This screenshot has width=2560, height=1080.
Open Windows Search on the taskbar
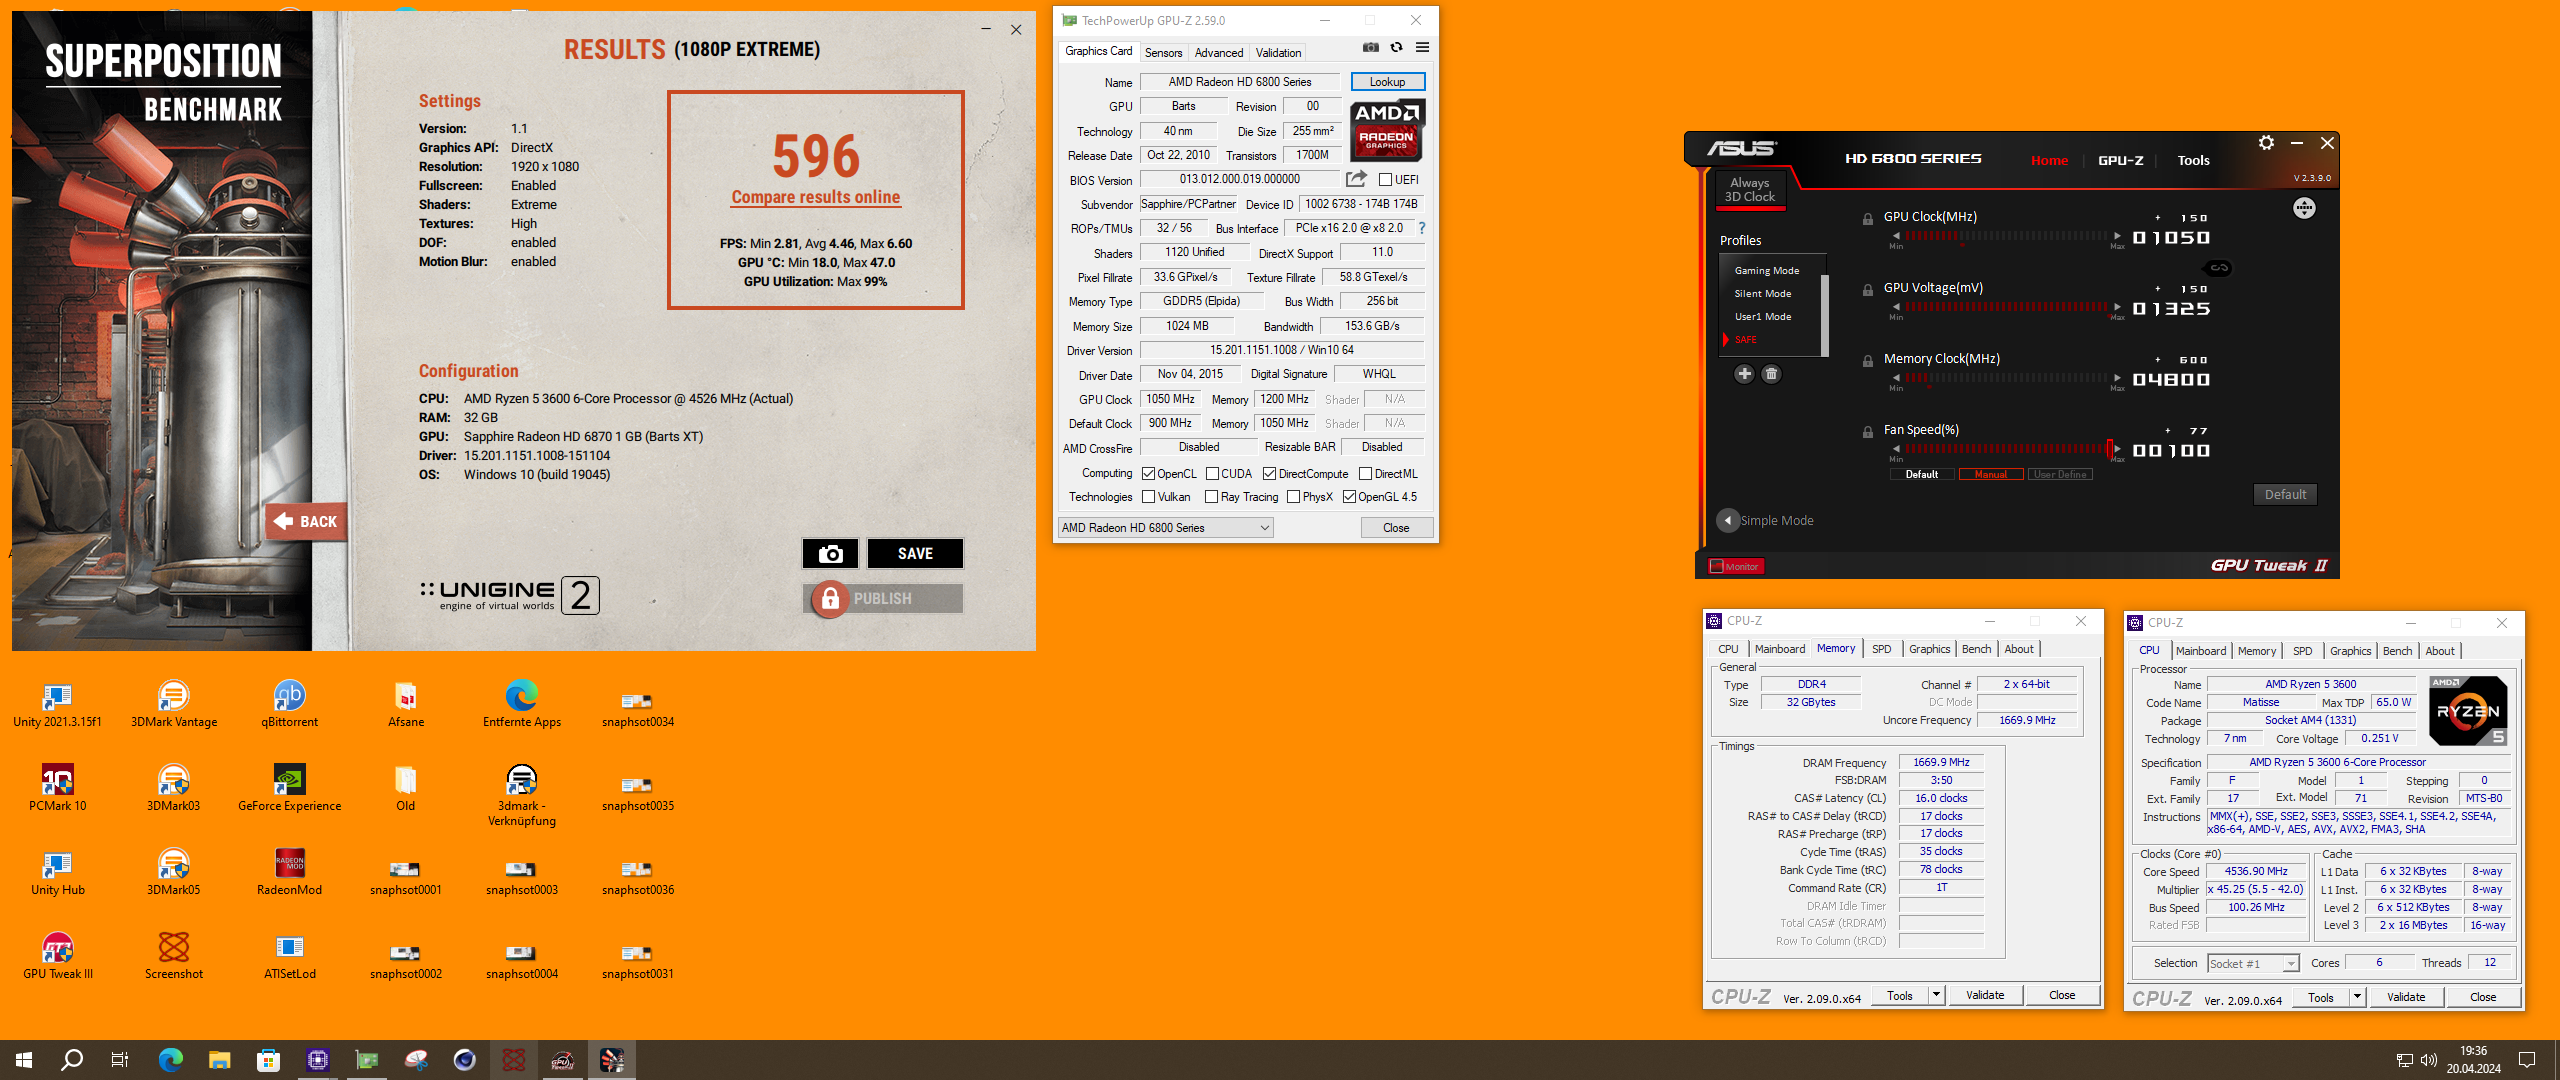coord(72,1060)
